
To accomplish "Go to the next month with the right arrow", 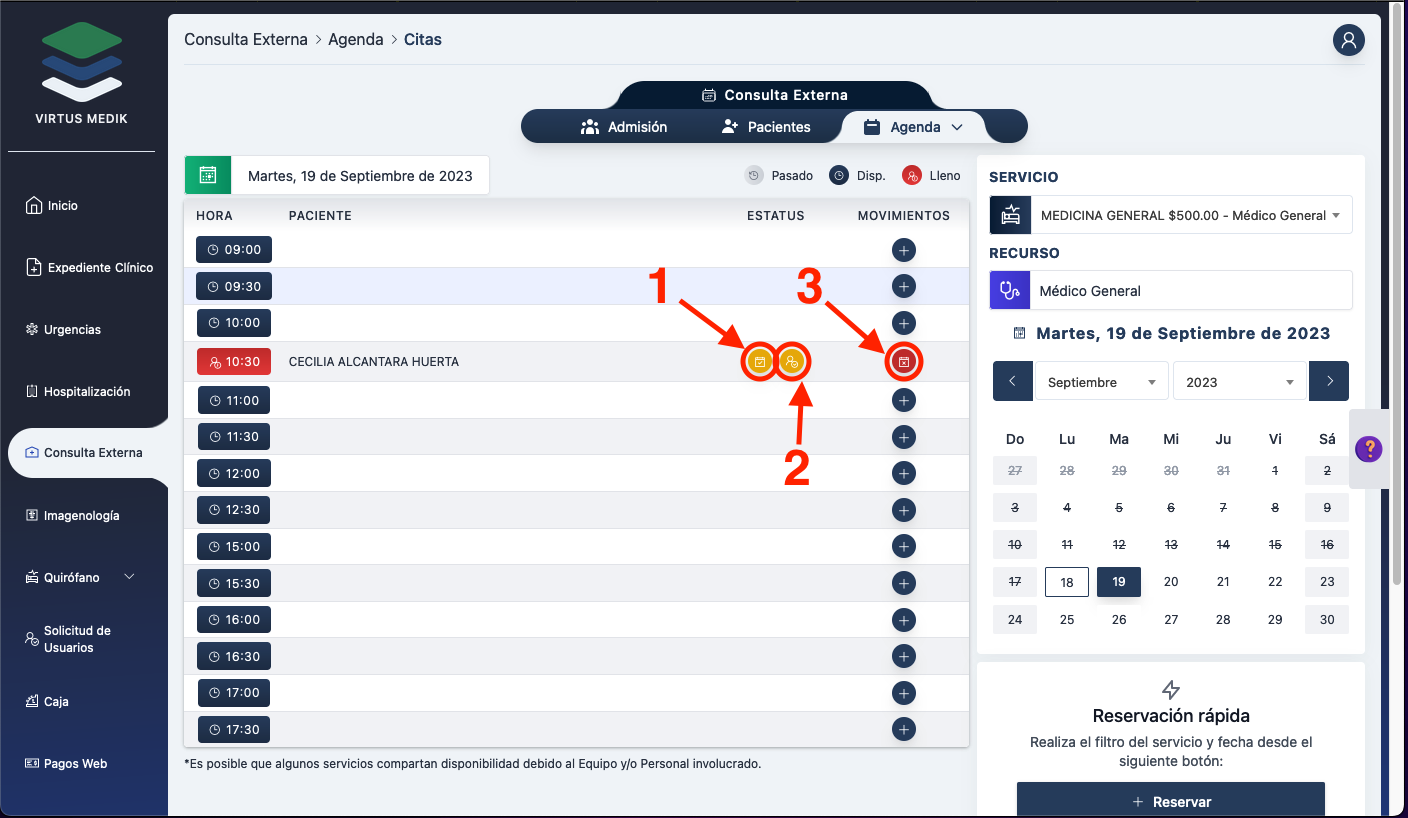I will (1329, 381).
